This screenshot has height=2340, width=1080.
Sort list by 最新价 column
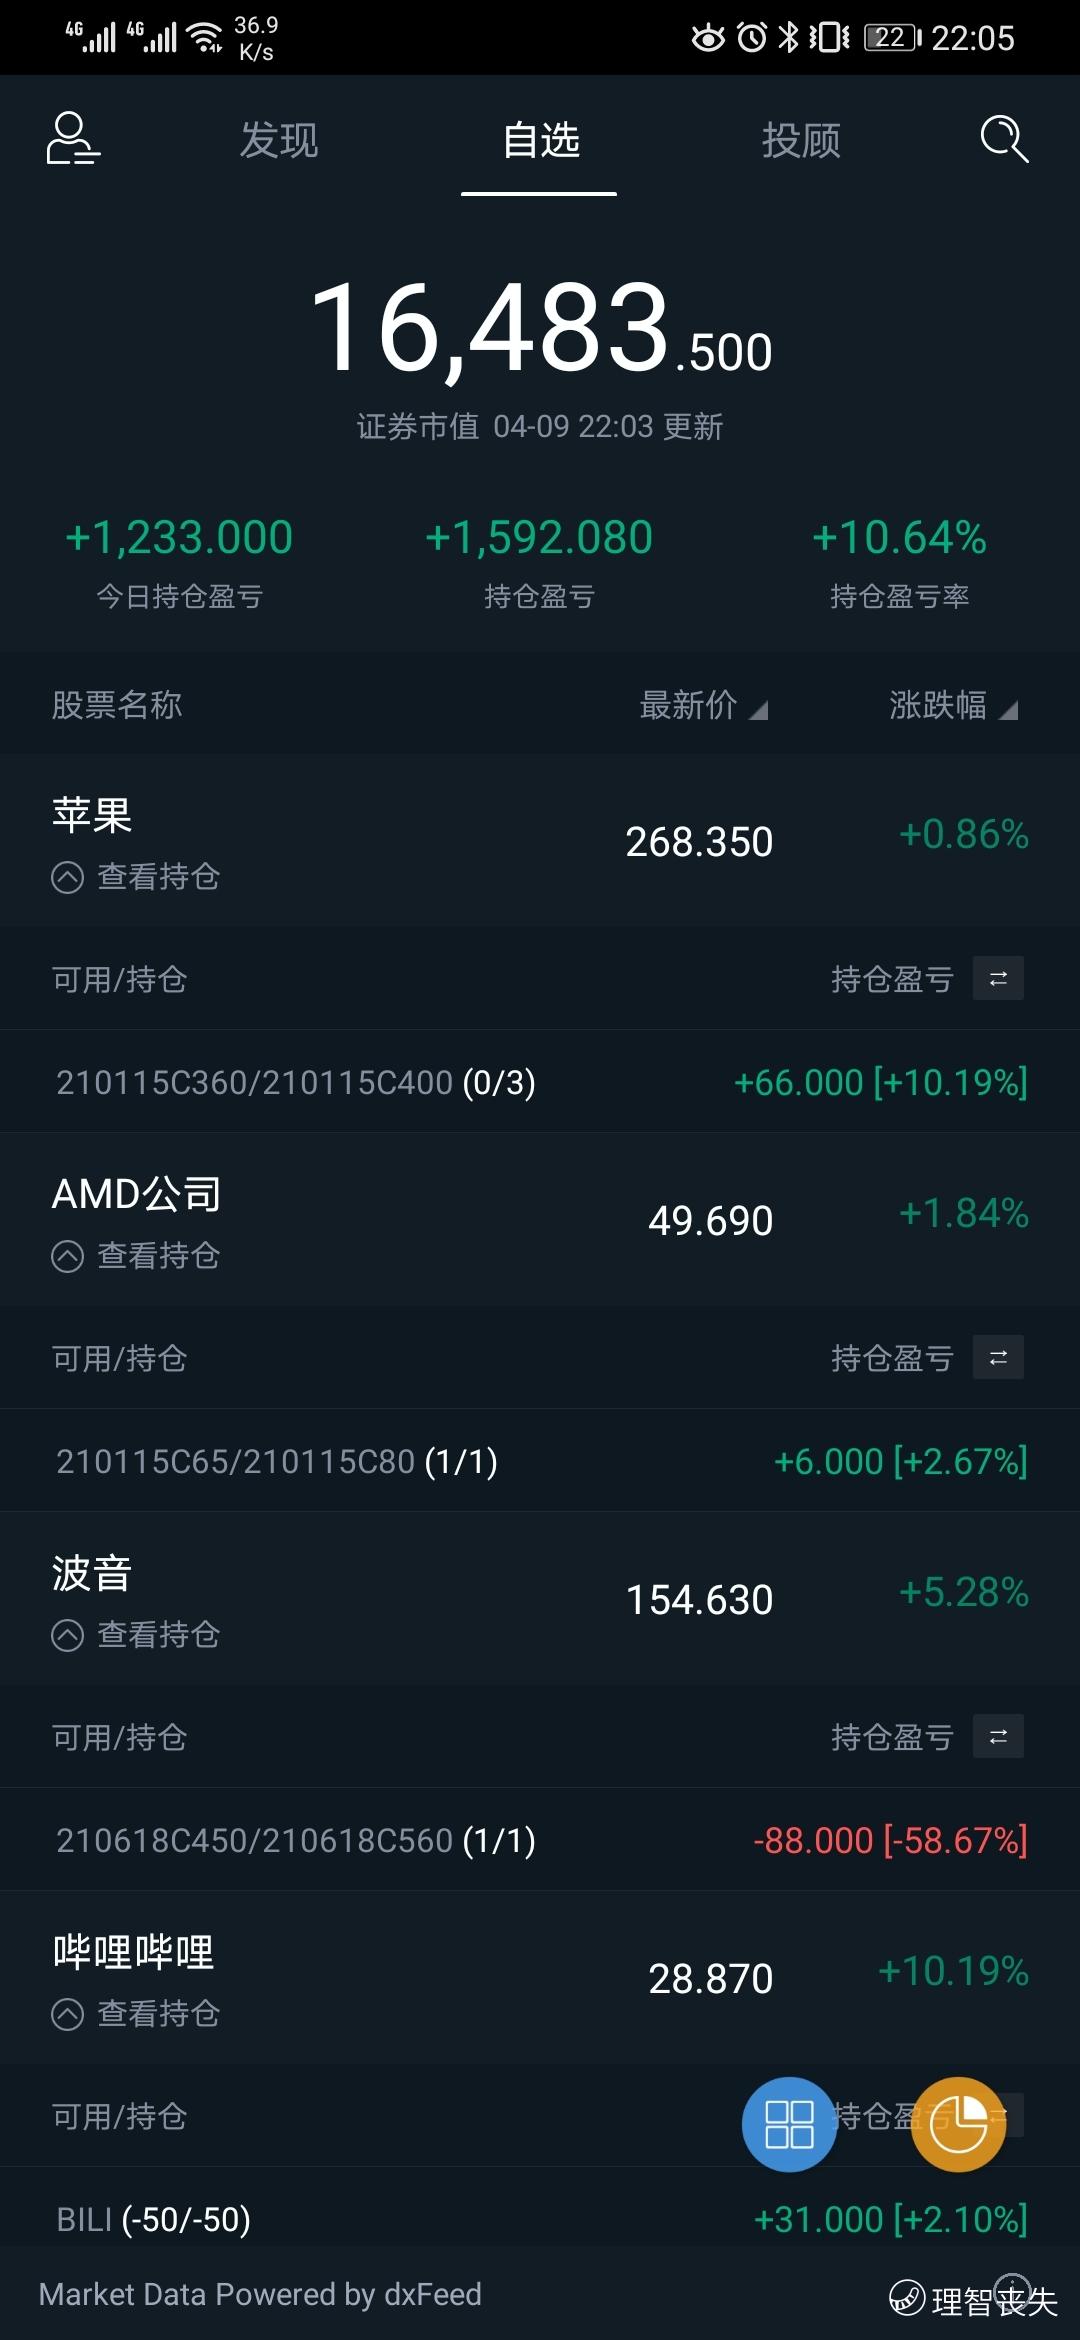coord(703,705)
